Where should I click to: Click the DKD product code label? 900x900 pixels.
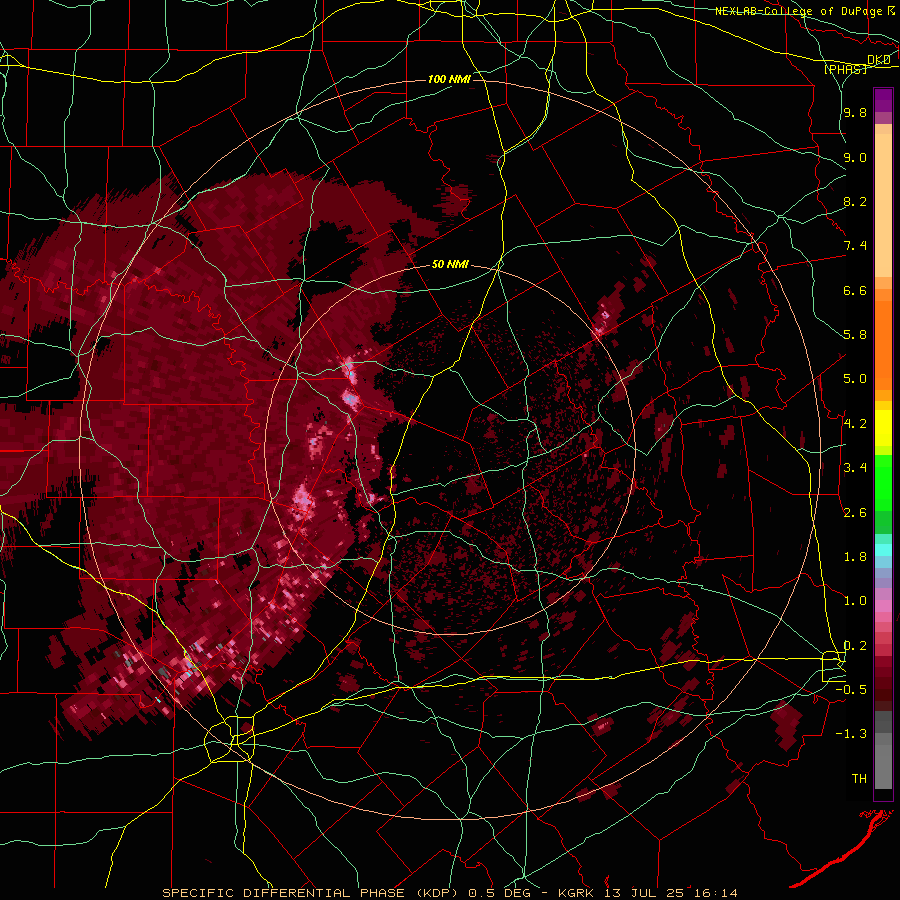pyautogui.click(x=879, y=59)
